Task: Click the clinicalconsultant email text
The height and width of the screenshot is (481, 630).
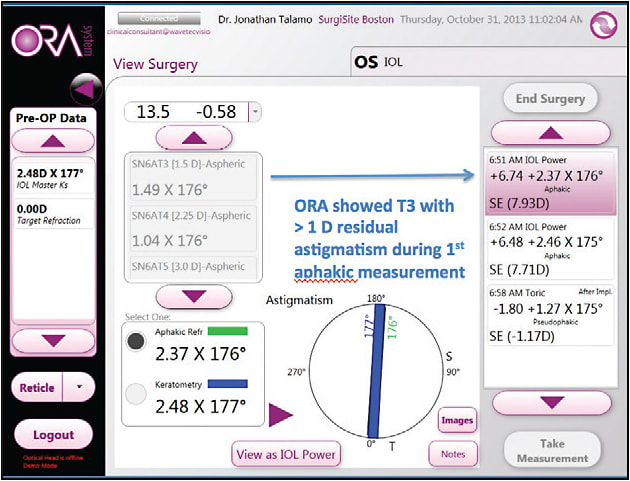Action: point(159,32)
